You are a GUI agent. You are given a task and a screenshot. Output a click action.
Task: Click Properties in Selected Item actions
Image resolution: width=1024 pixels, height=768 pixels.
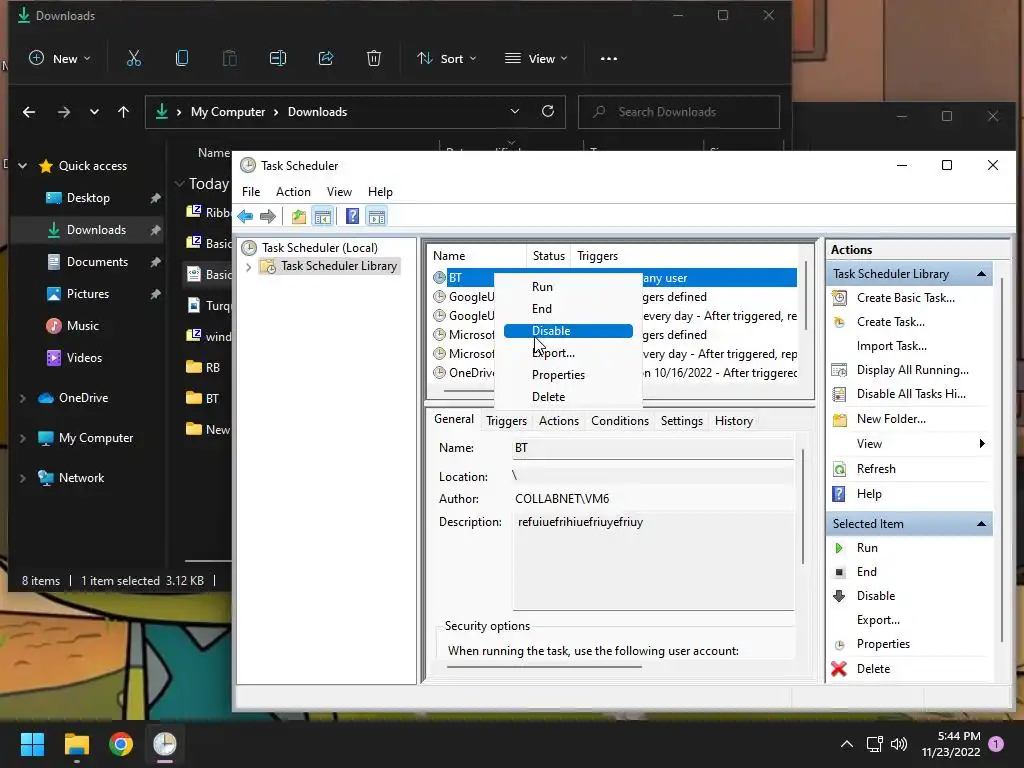tap(883, 644)
